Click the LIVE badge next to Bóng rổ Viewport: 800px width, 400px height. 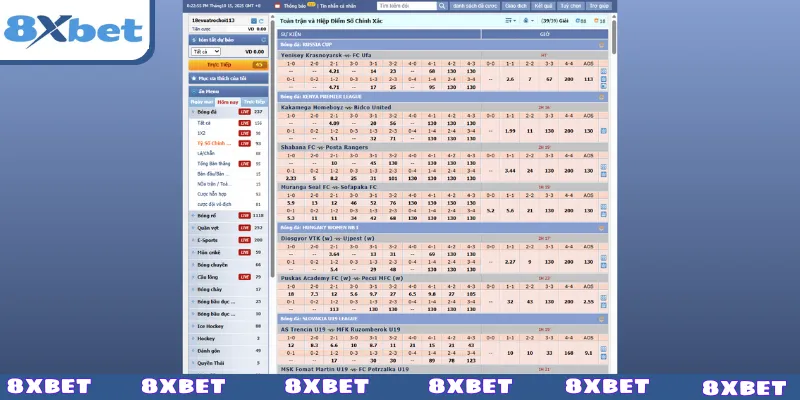click(x=243, y=215)
